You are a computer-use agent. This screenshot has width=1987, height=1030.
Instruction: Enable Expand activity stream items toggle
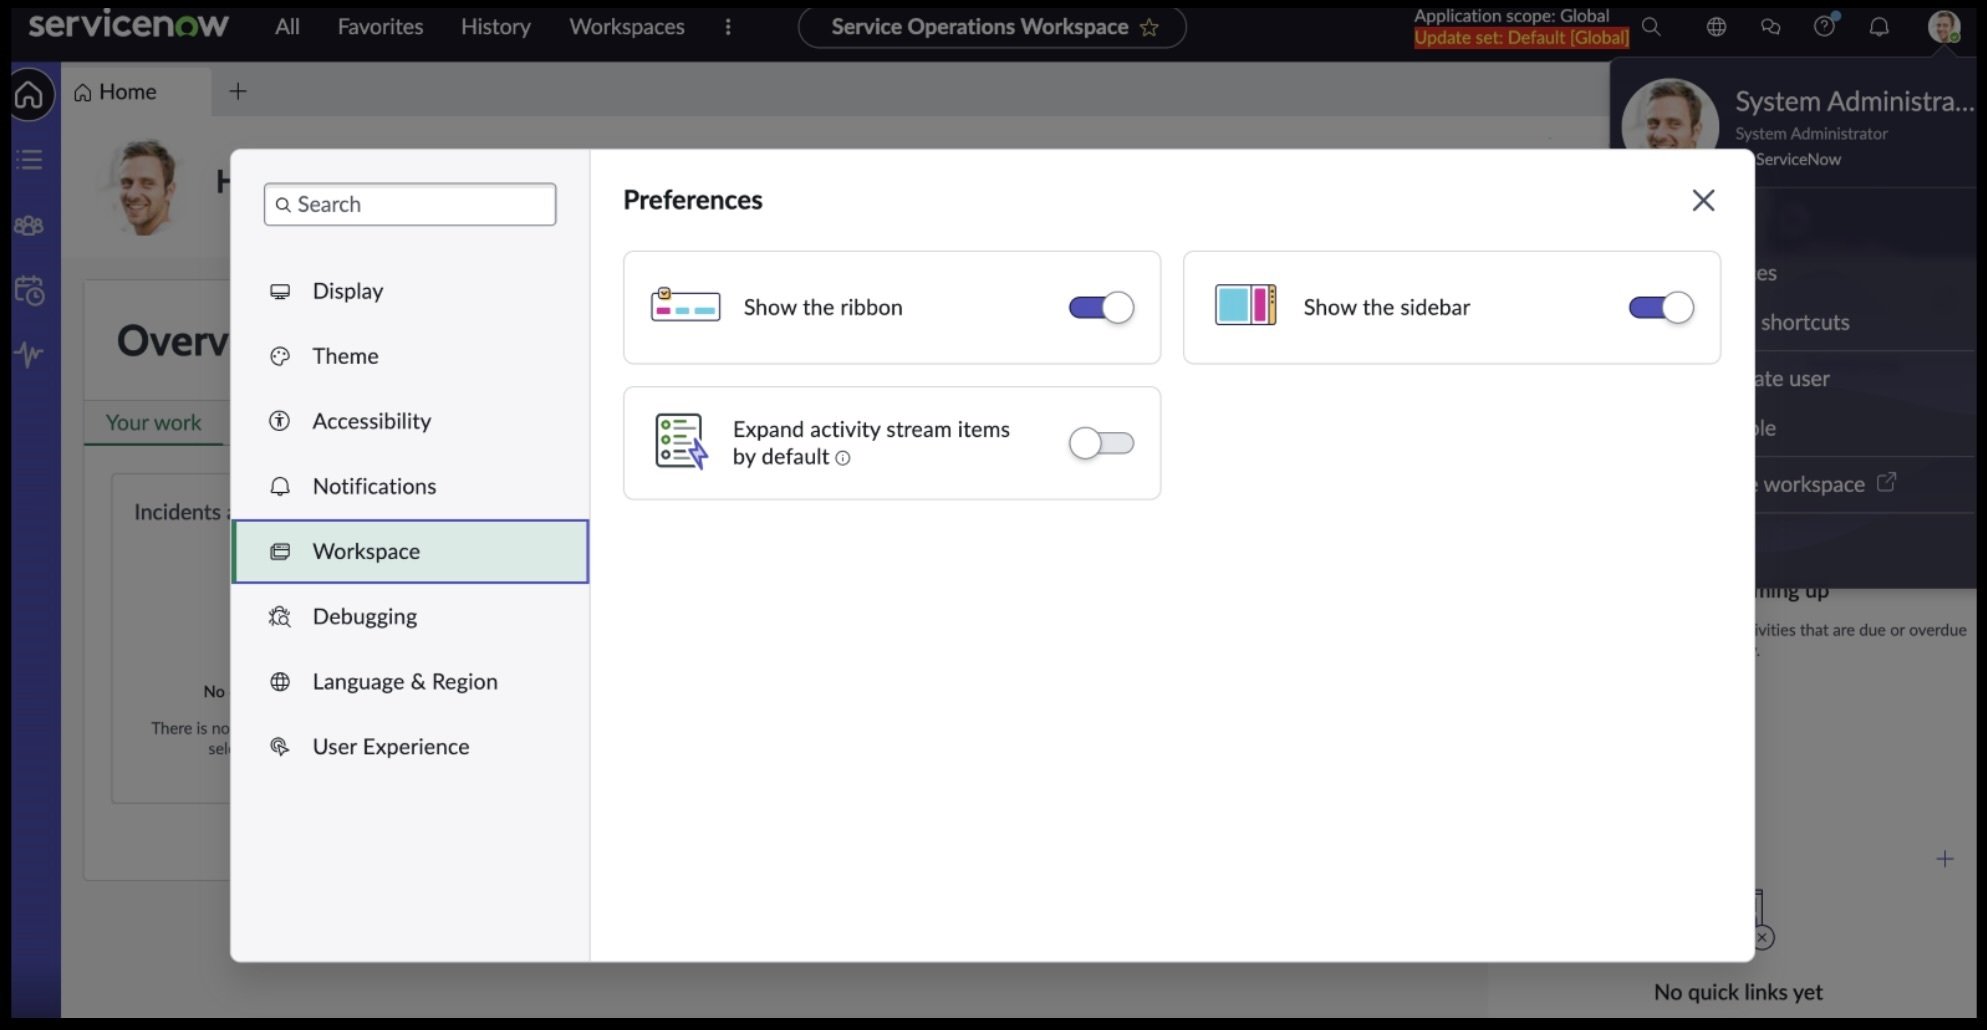click(x=1101, y=443)
